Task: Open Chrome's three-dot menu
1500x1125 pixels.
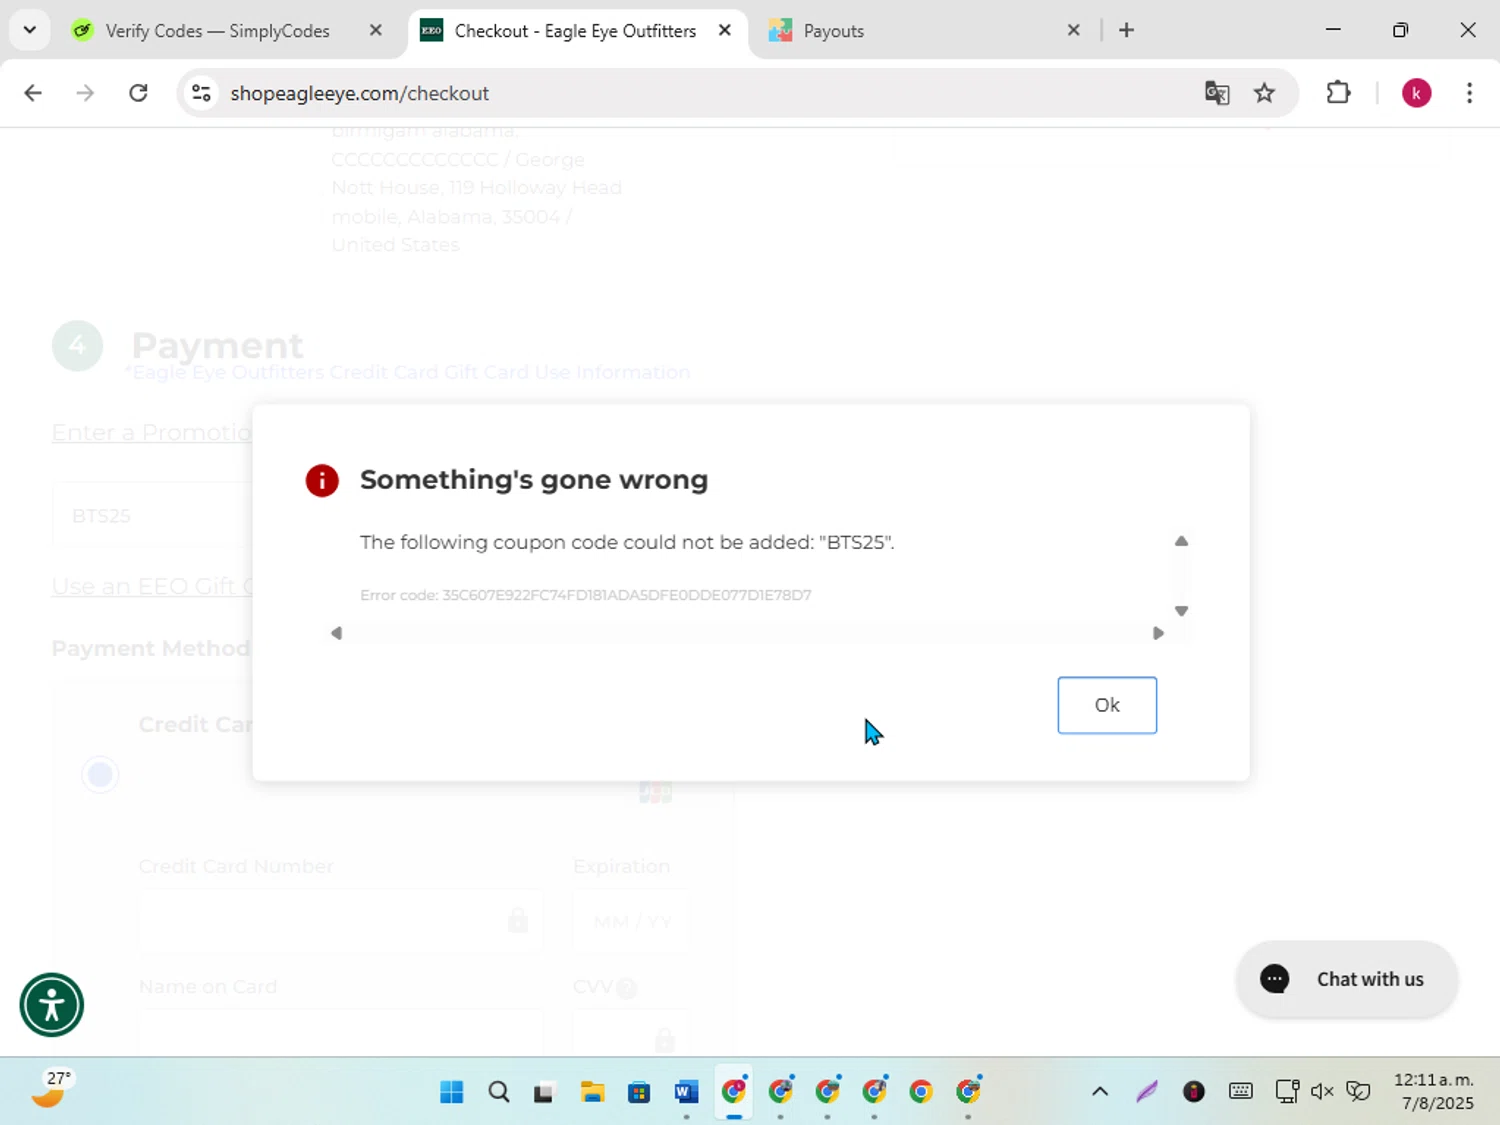Action: pos(1469,93)
